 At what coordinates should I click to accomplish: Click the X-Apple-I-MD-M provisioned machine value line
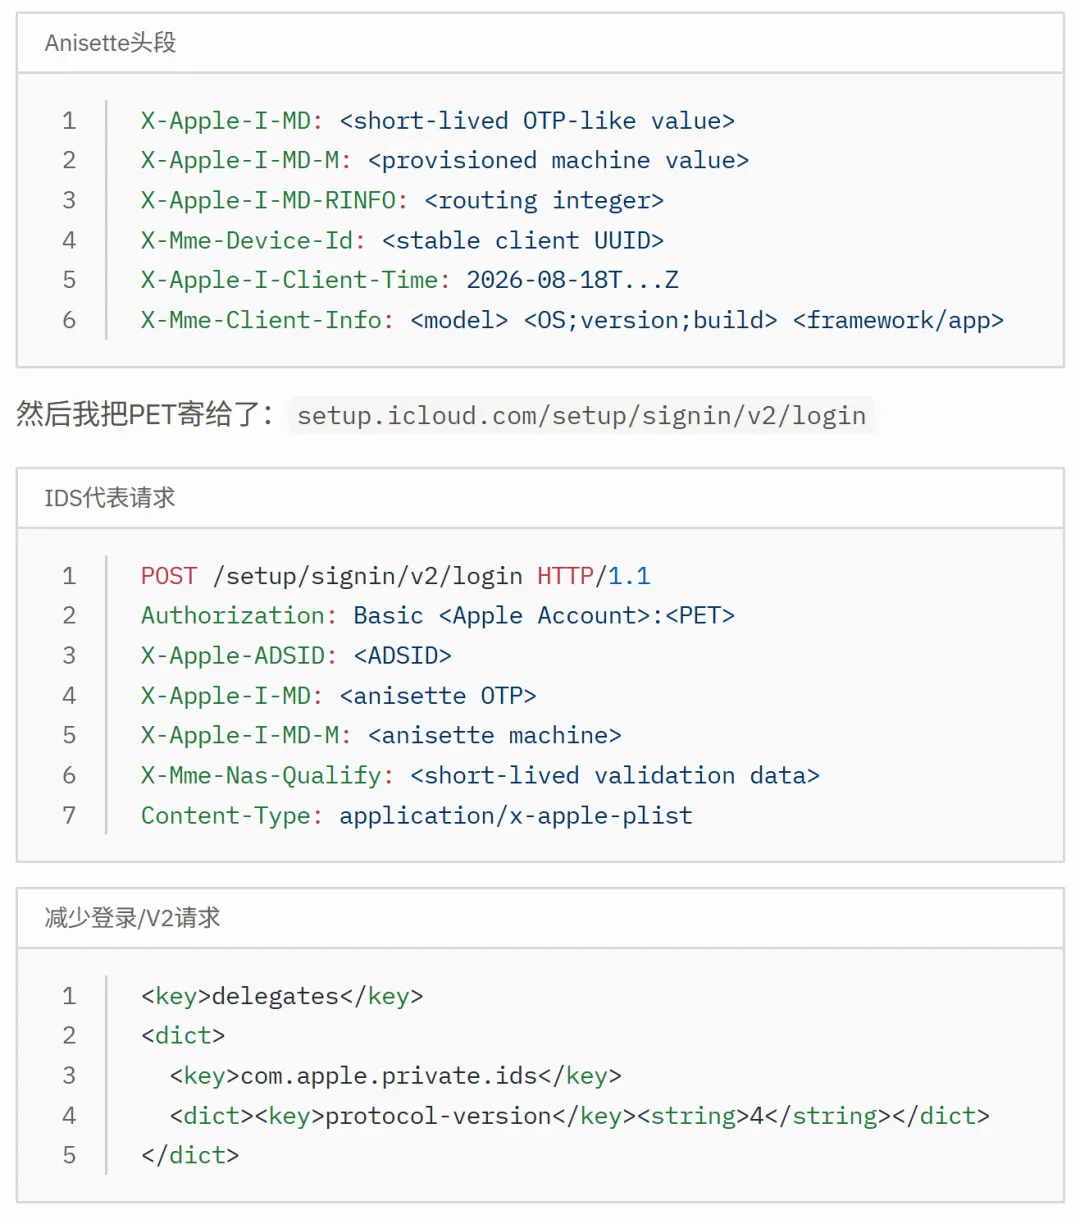tap(445, 161)
